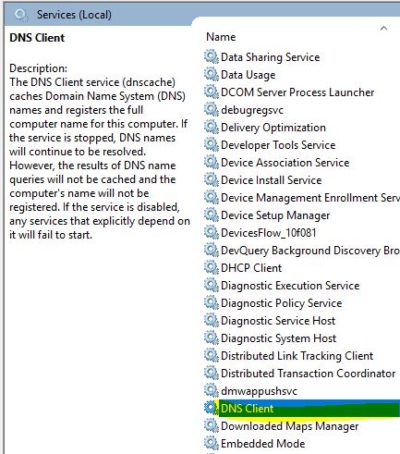400x454 pixels.
Task: Pick the Device Setup Manager service
Action: click(275, 215)
